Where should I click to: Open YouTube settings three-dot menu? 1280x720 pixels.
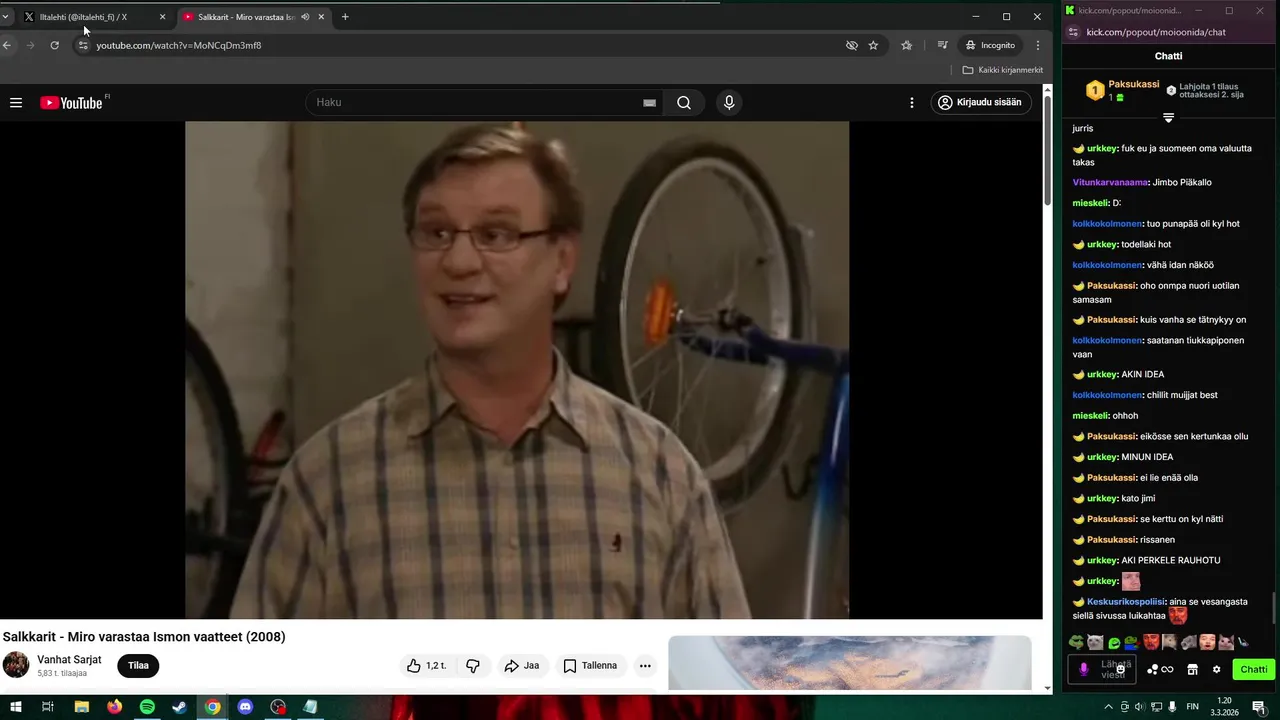click(x=911, y=103)
